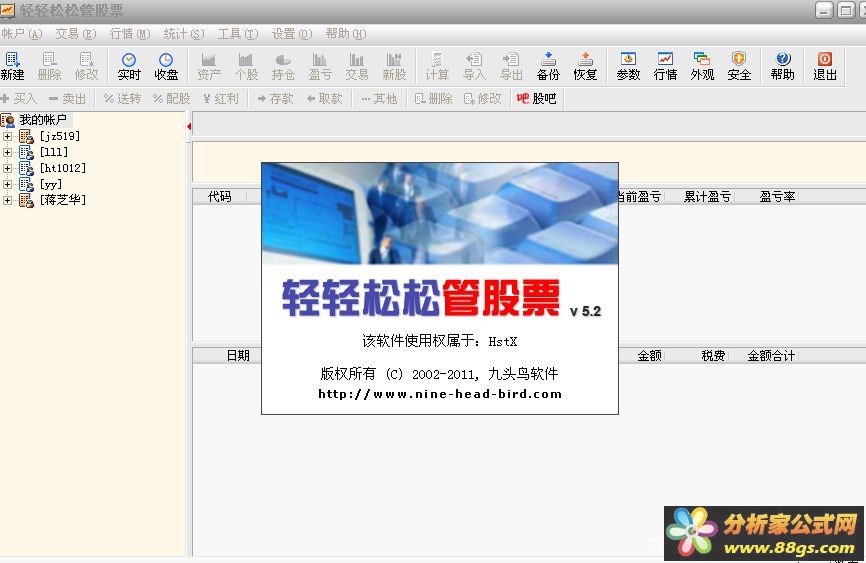Image resolution: width=866 pixels, height=563 pixels.
Task: Click the 安全 (security) shield icon
Action: coord(739,66)
